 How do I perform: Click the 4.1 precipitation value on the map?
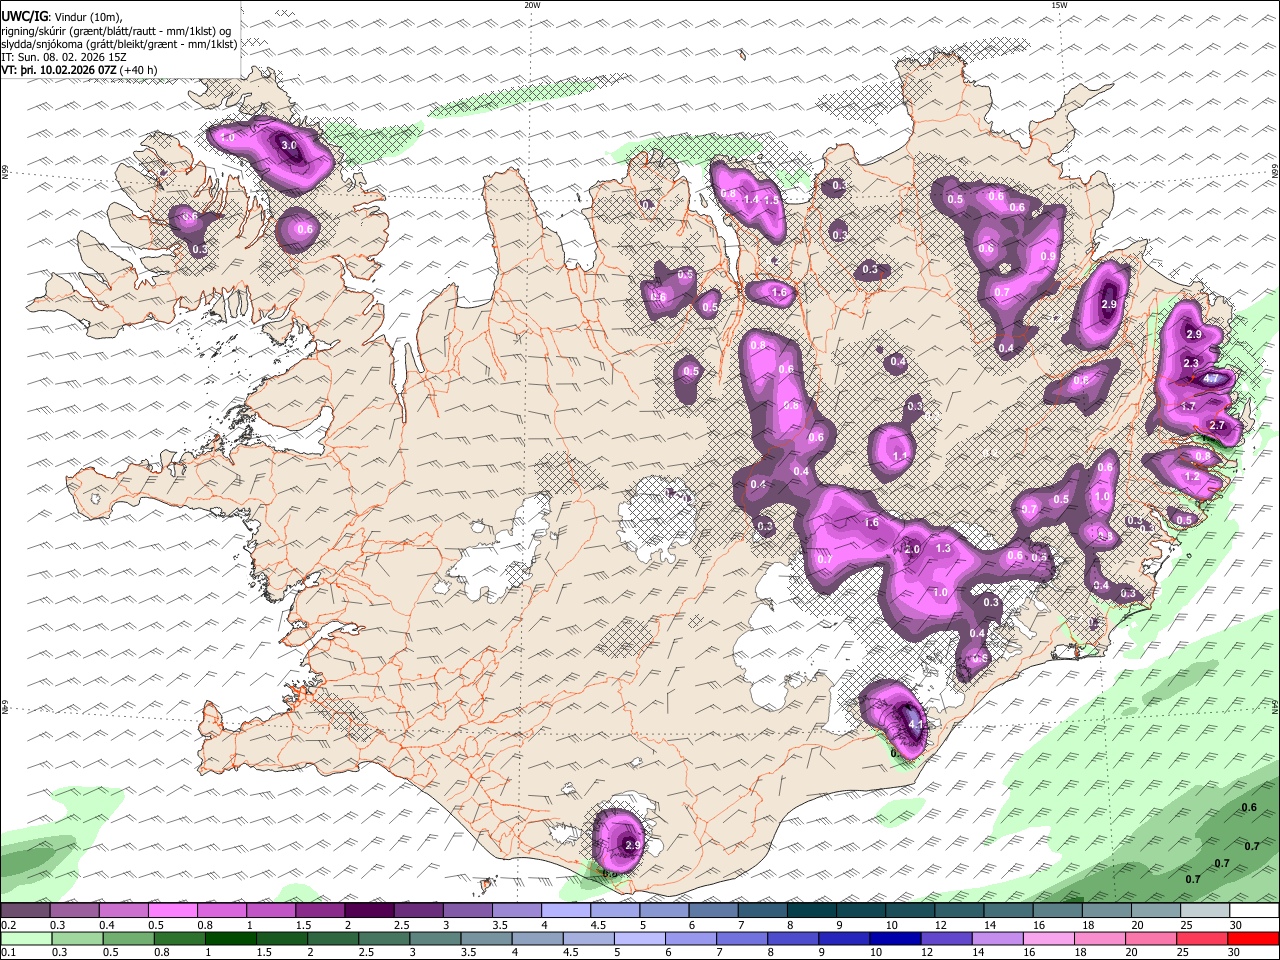coord(914,723)
